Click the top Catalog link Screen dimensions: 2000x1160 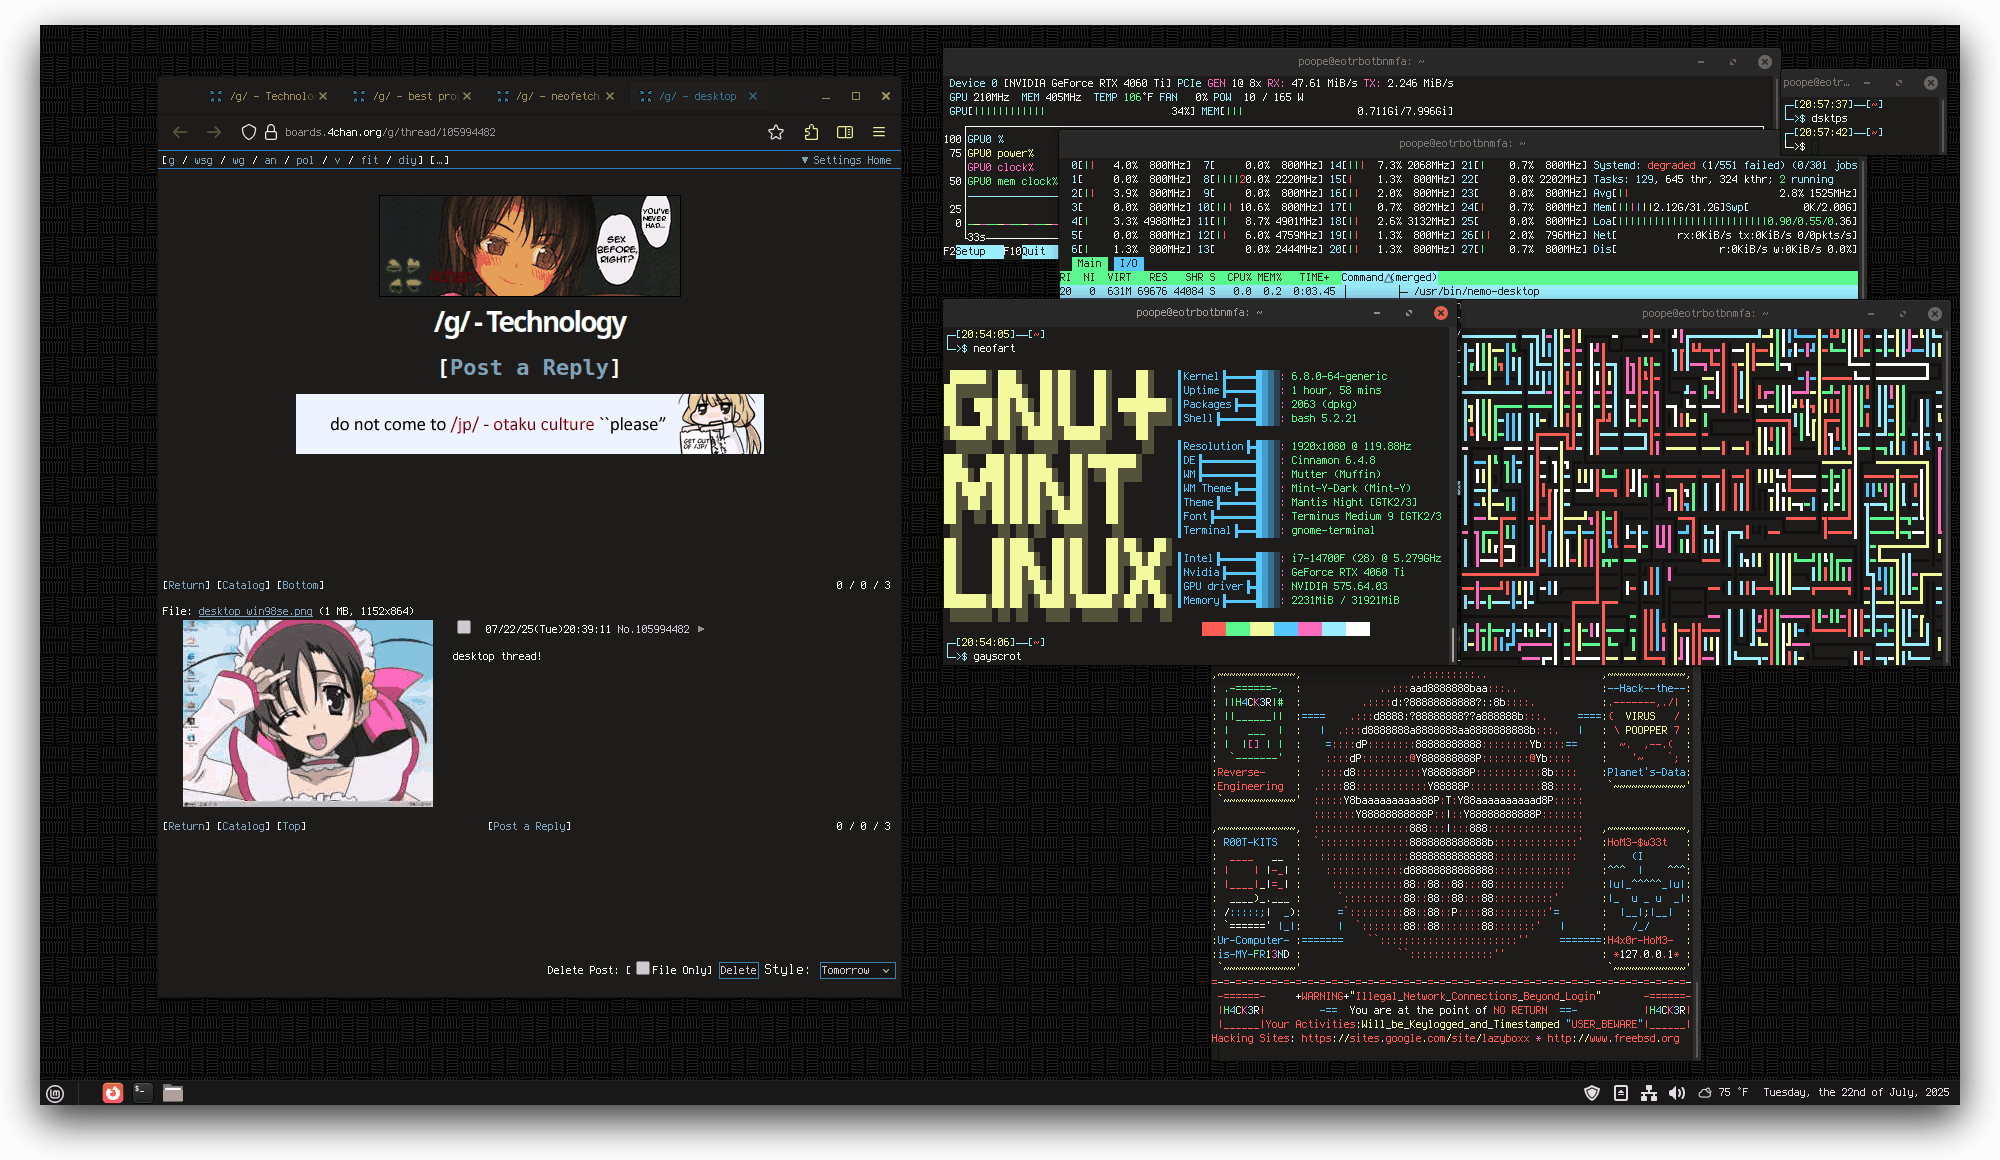[244, 585]
